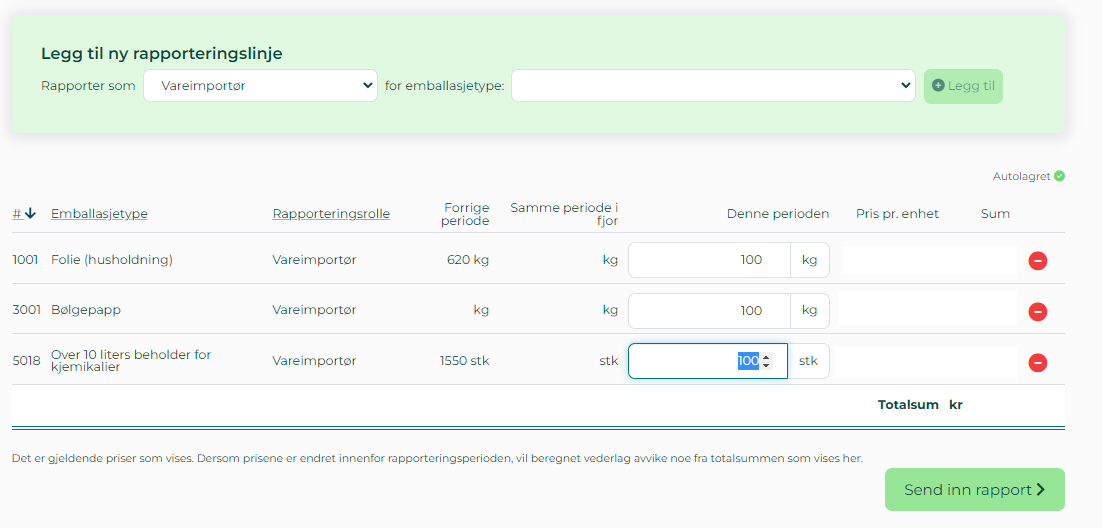Image resolution: width=1102 pixels, height=528 pixels.
Task: Remove the Over 10 liters beholder row
Action: point(1038,363)
